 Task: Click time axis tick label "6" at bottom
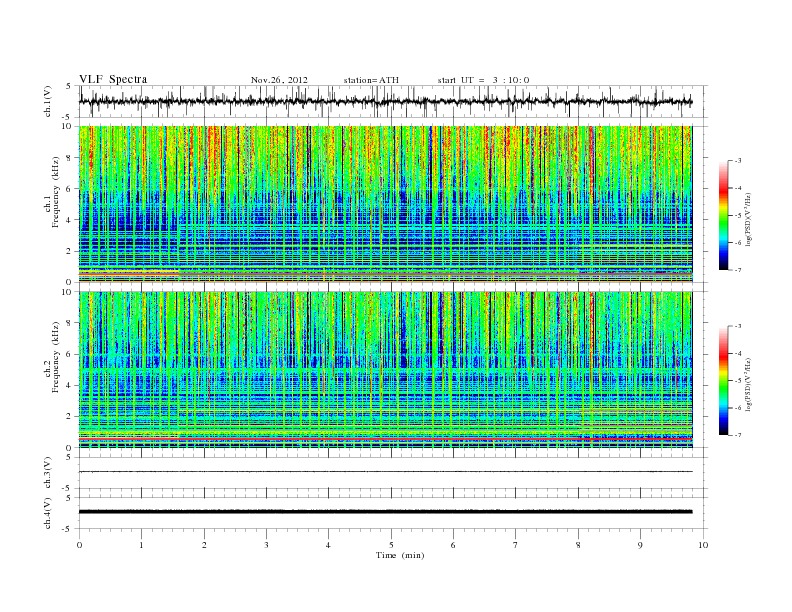pyautogui.click(x=453, y=545)
